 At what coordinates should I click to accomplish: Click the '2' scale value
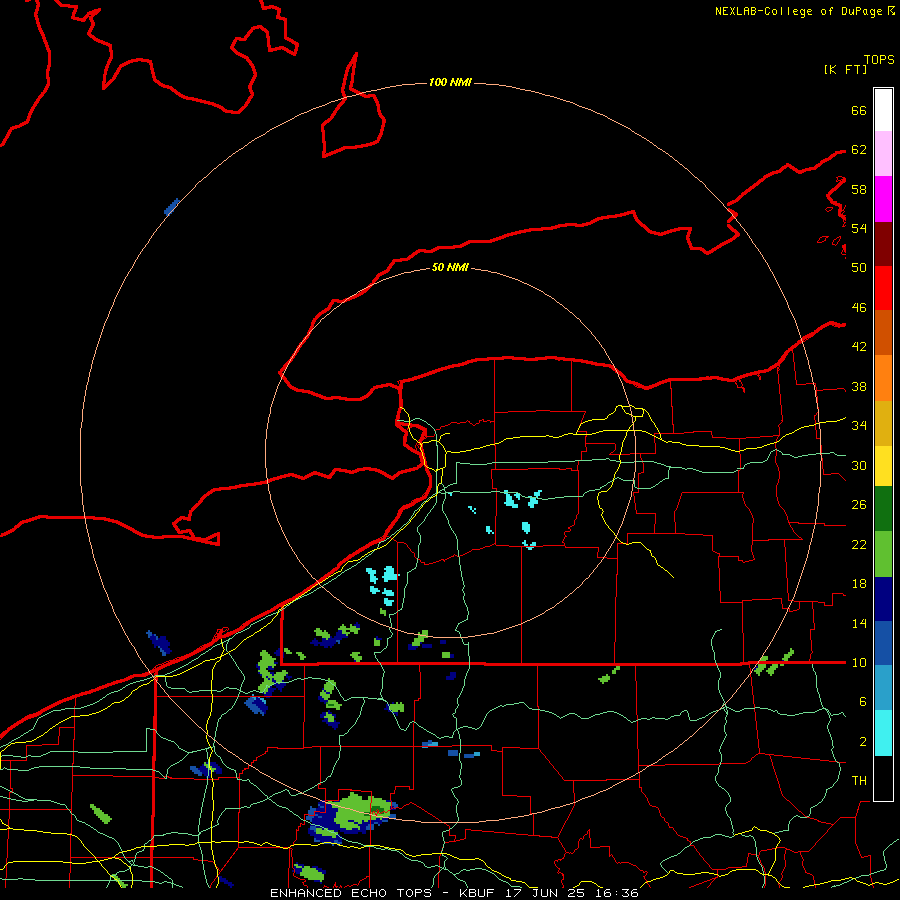pos(862,741)
